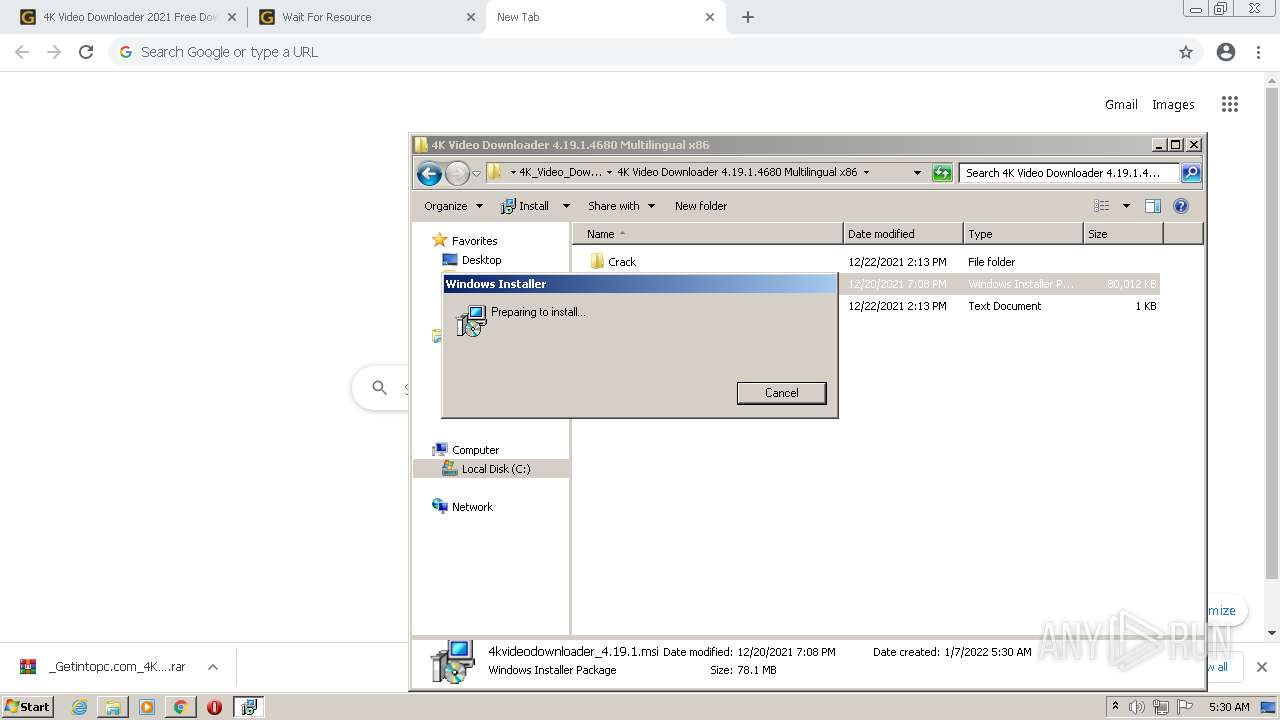Click the volume tray icon
1280x720 pixels.
(x=1137, y=707)
